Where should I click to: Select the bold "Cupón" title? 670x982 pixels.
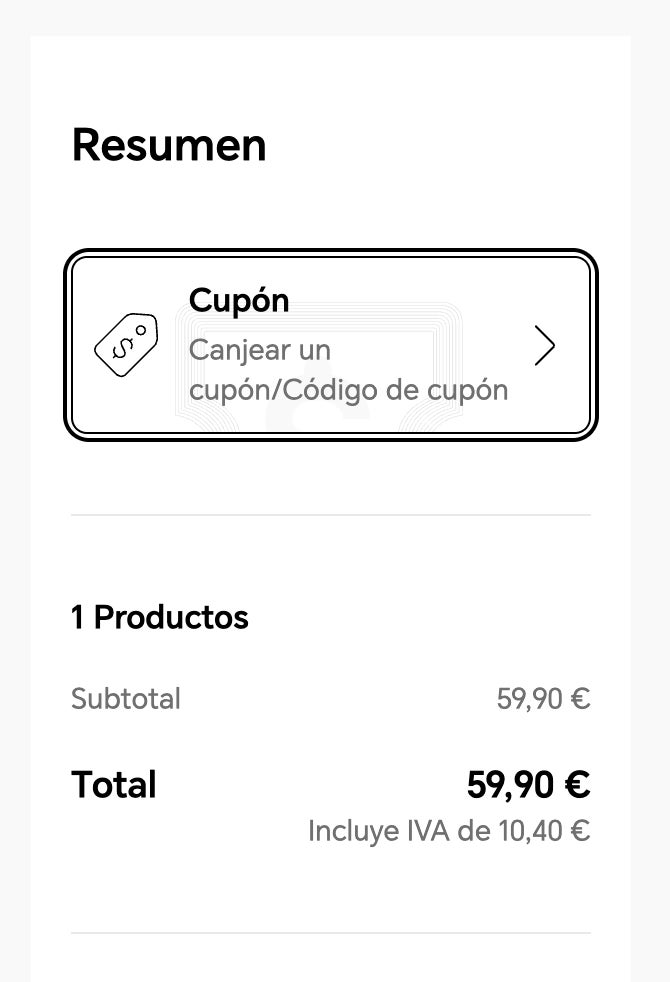[239, 300]
